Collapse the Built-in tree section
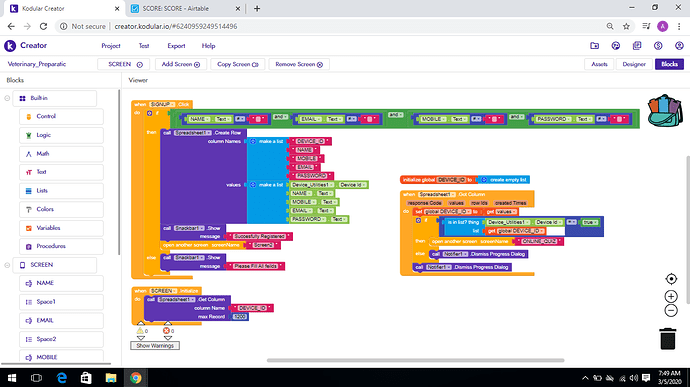 [7, 98]
